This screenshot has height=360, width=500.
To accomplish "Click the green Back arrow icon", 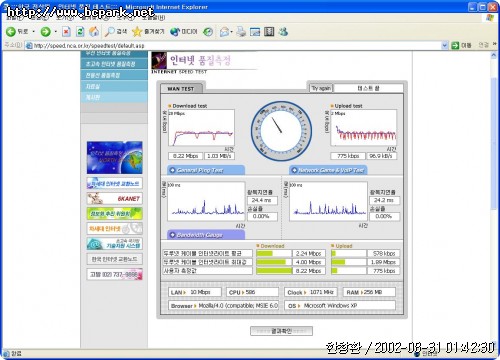I will (11, 32).
